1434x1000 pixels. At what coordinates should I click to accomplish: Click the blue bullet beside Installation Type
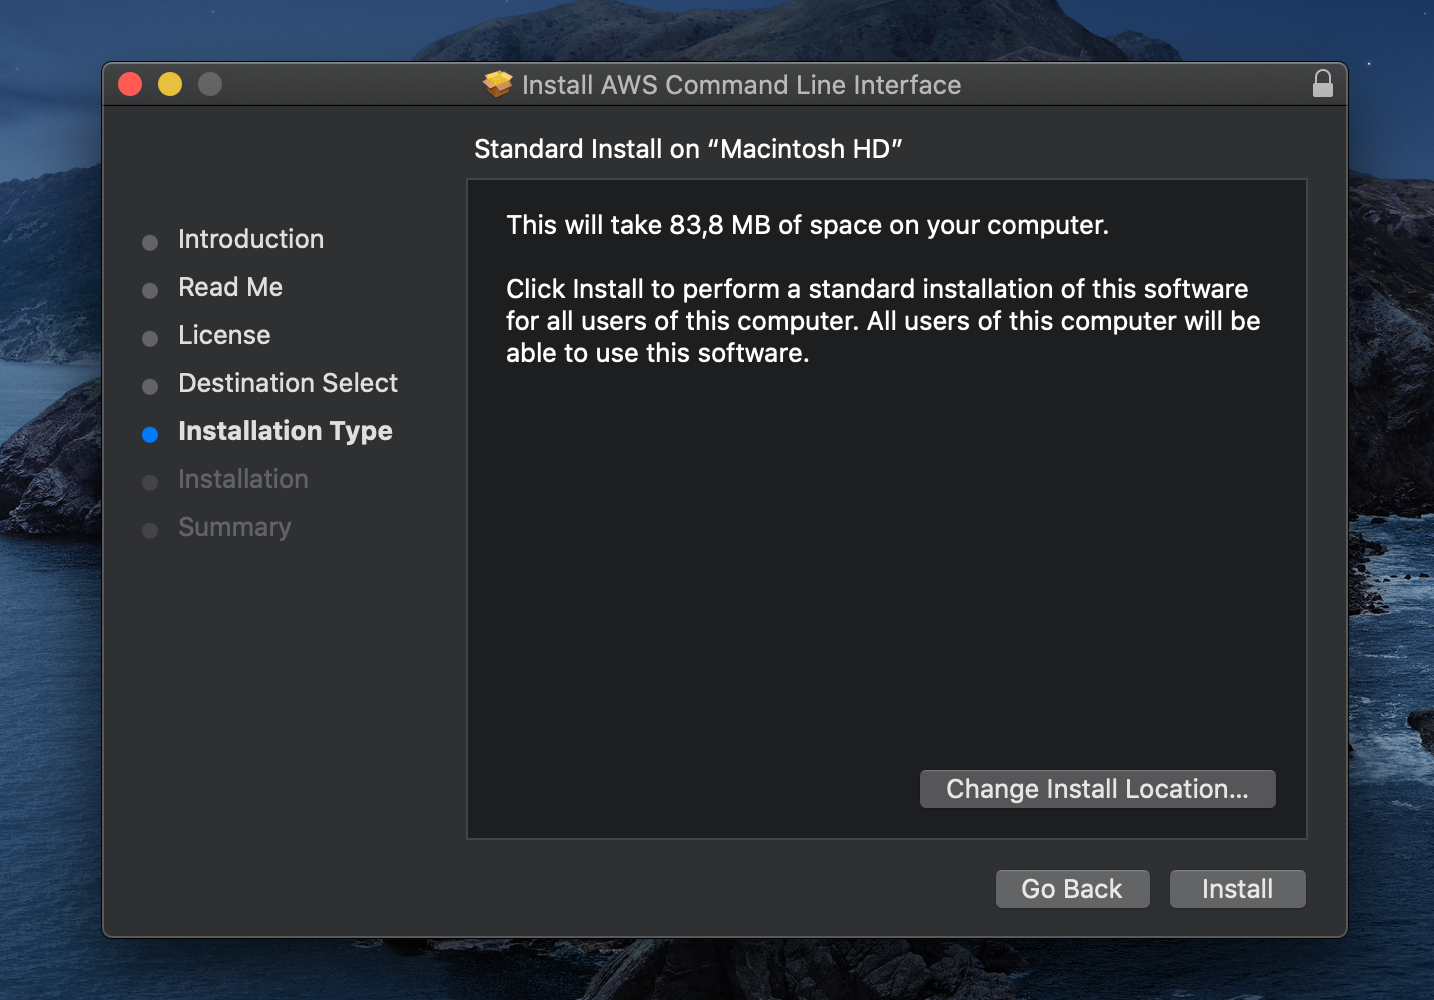tap(150, 434)
